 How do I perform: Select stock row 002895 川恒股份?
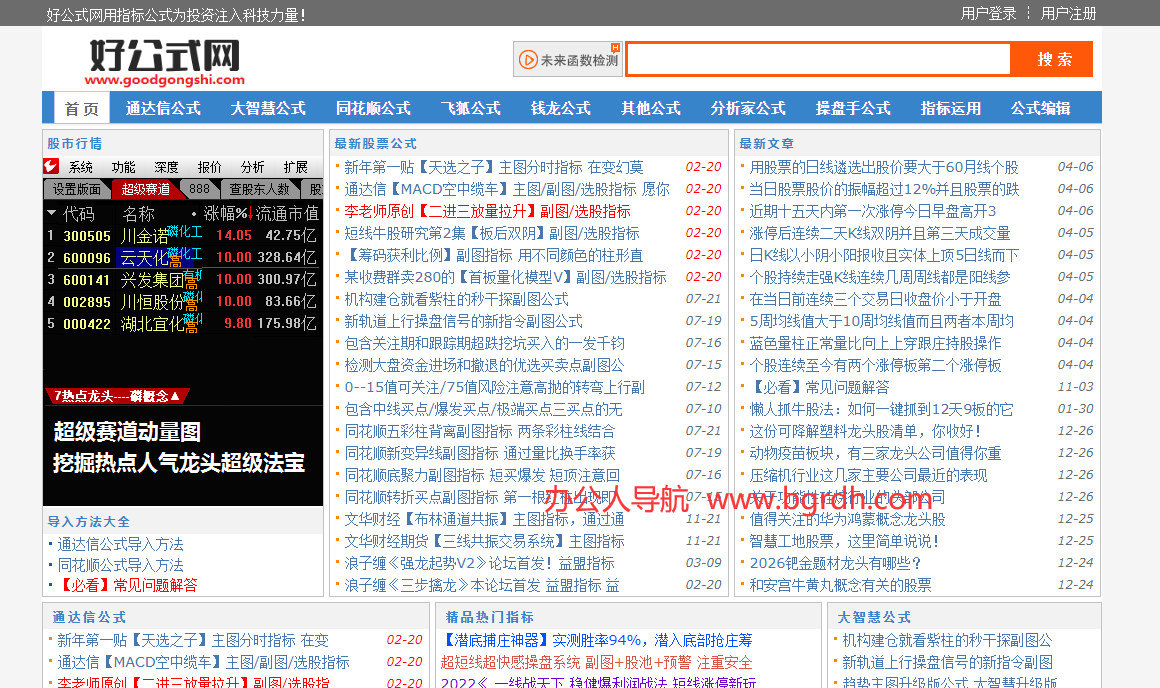[x=182, y=302]
